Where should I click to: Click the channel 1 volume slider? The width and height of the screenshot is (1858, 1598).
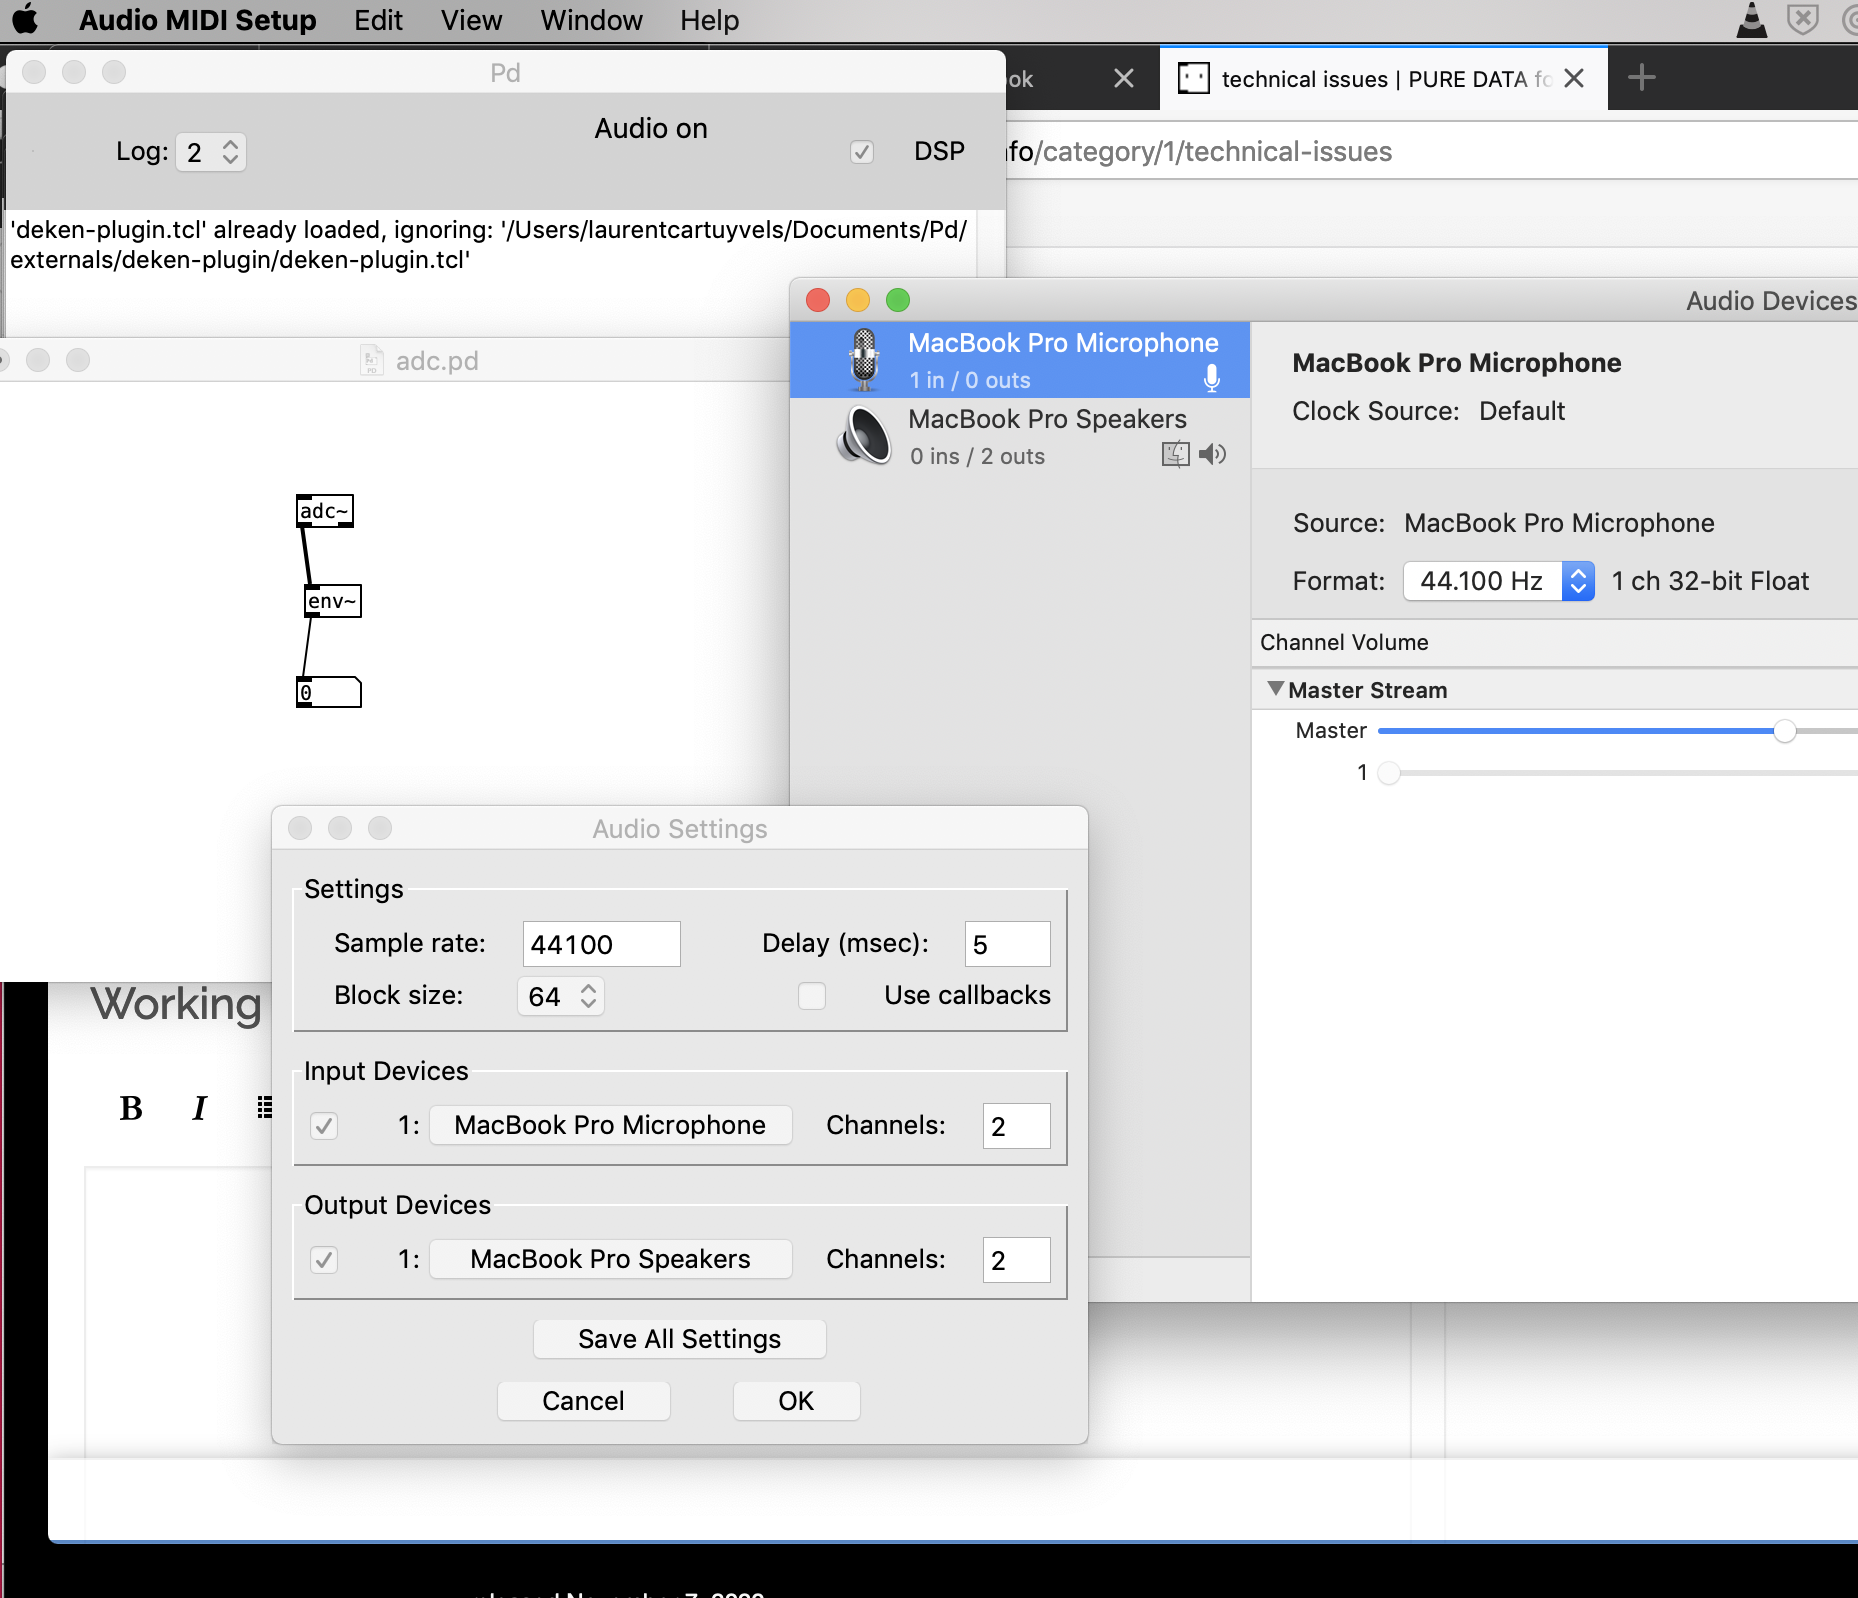click(x=1389, y=773)
